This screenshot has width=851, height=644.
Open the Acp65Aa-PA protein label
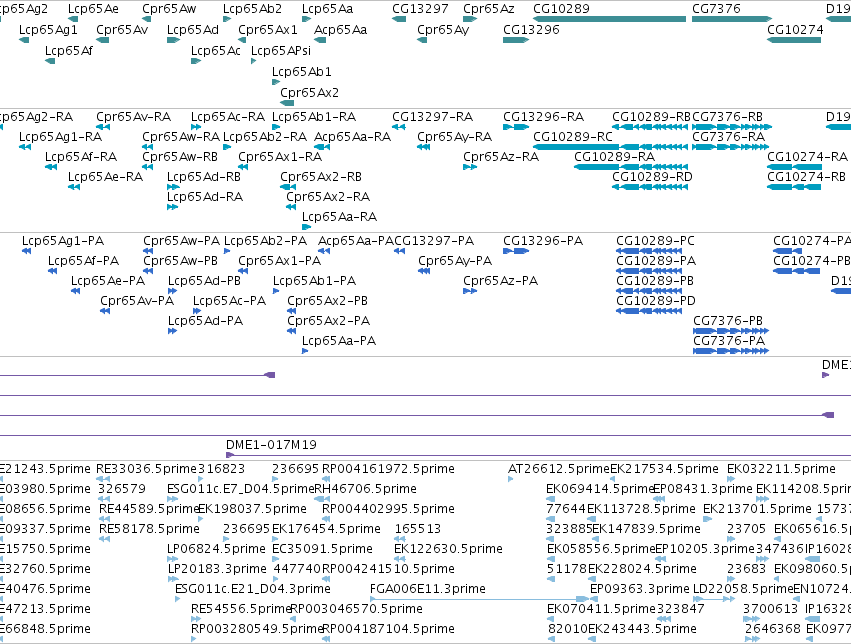(x=356, y=241)
